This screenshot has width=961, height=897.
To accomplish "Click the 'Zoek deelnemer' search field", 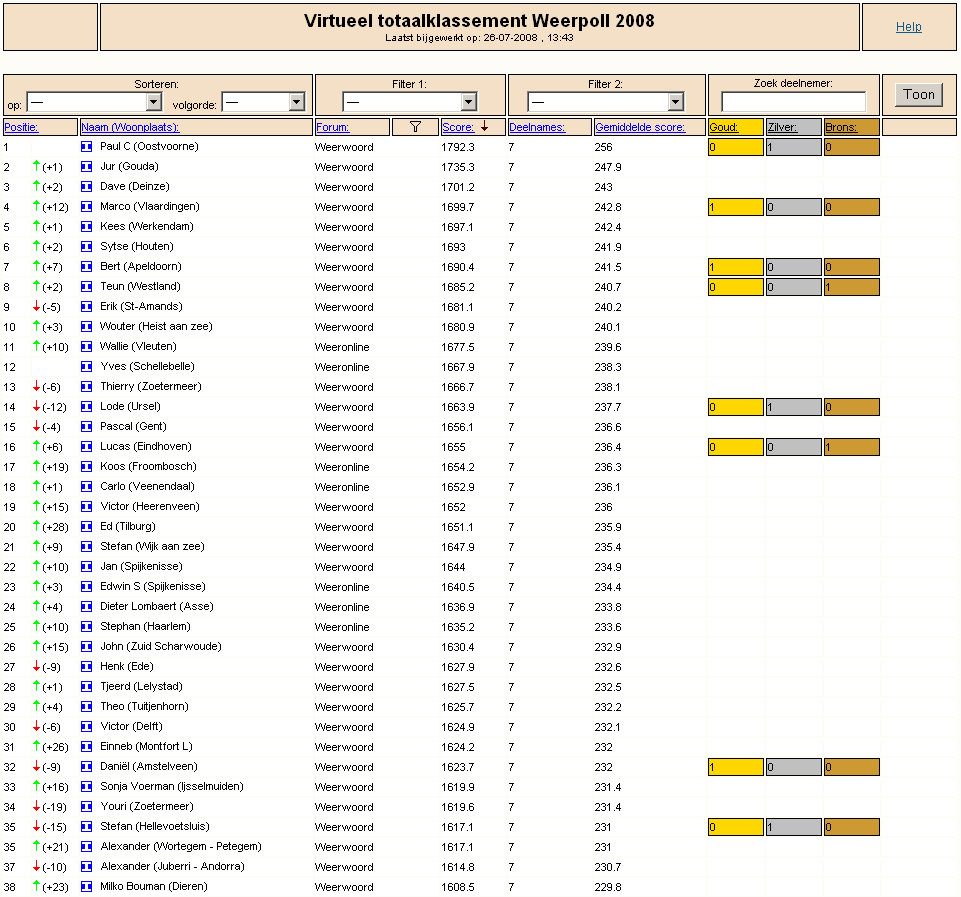I will (x=793, y=102).
